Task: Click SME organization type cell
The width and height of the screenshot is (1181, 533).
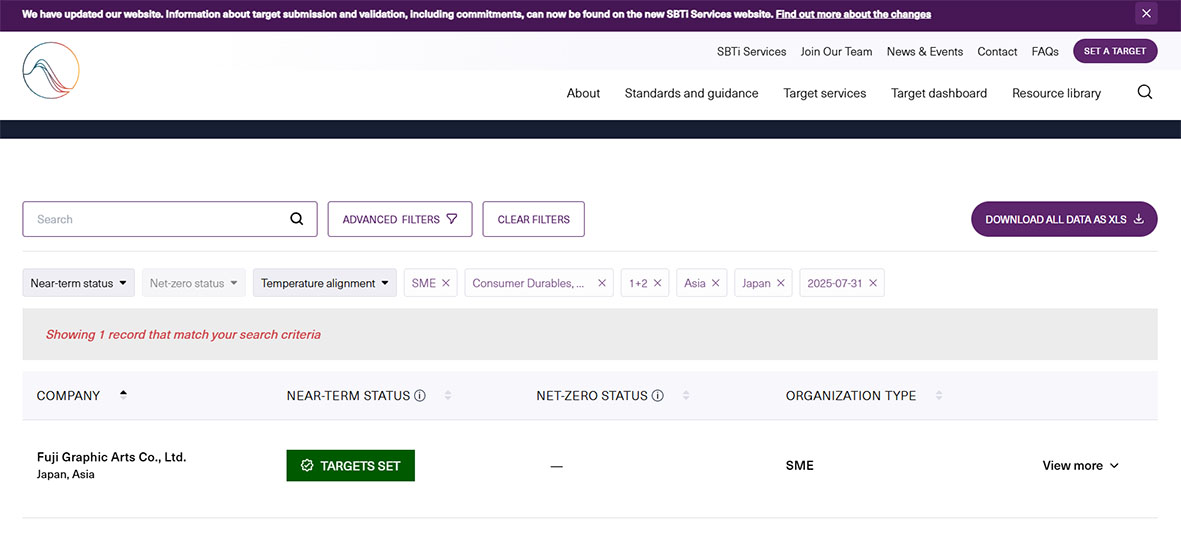Action: click(799, 465)
